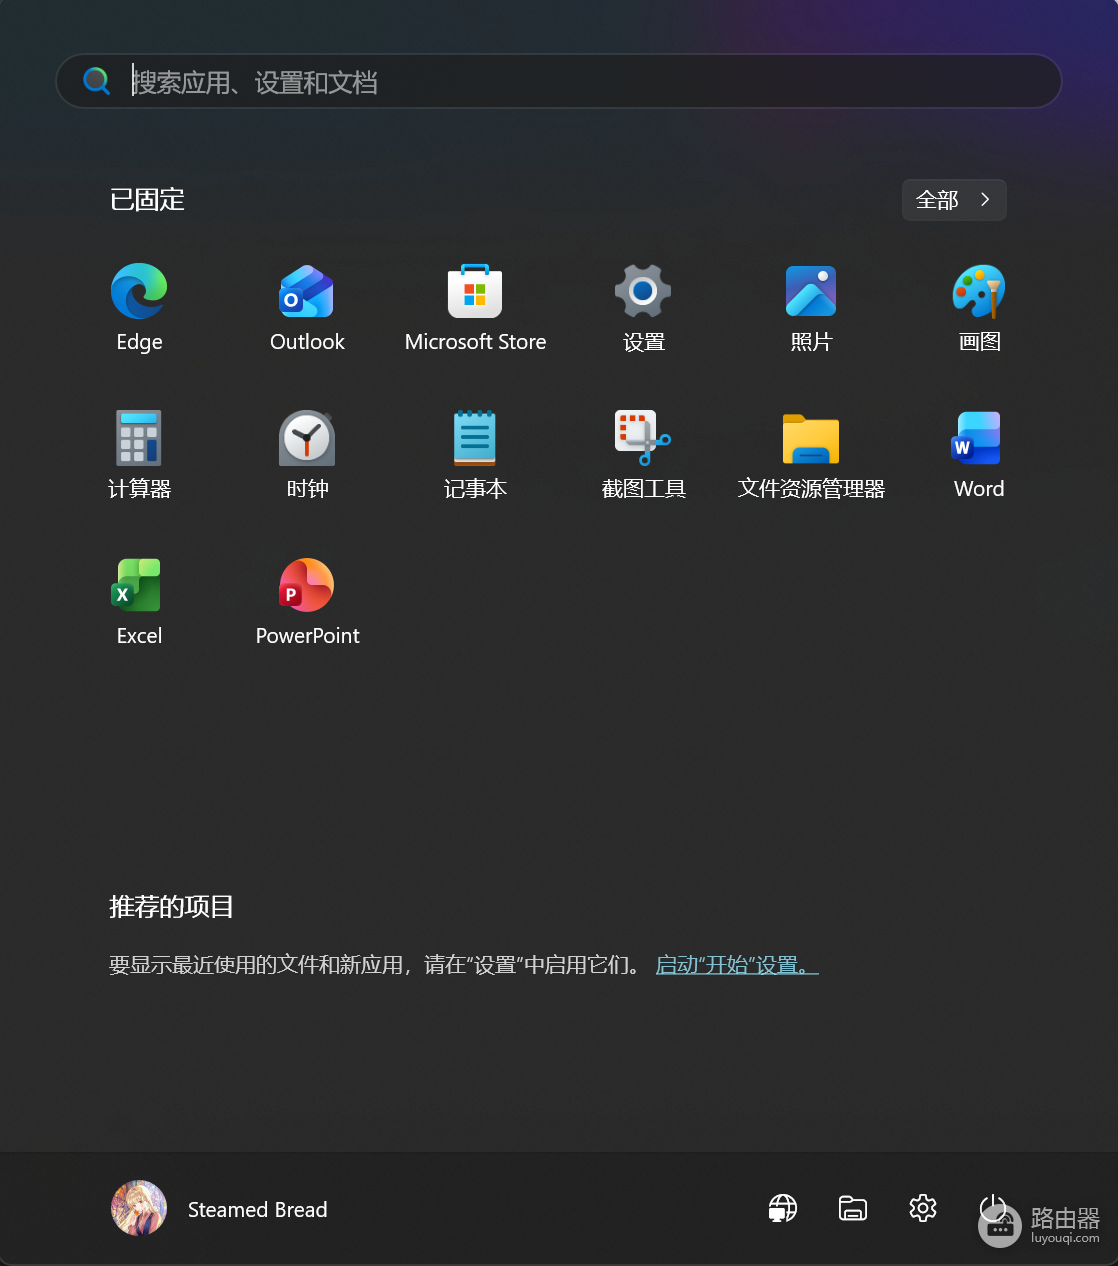Launch PowerPoint from pinned apps

coord(307,602)
